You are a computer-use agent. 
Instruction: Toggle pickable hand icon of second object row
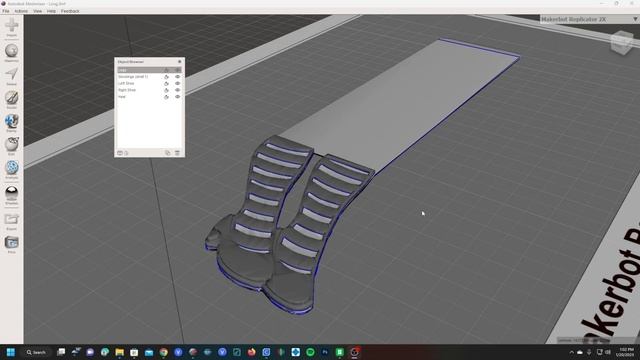[166, 77]
